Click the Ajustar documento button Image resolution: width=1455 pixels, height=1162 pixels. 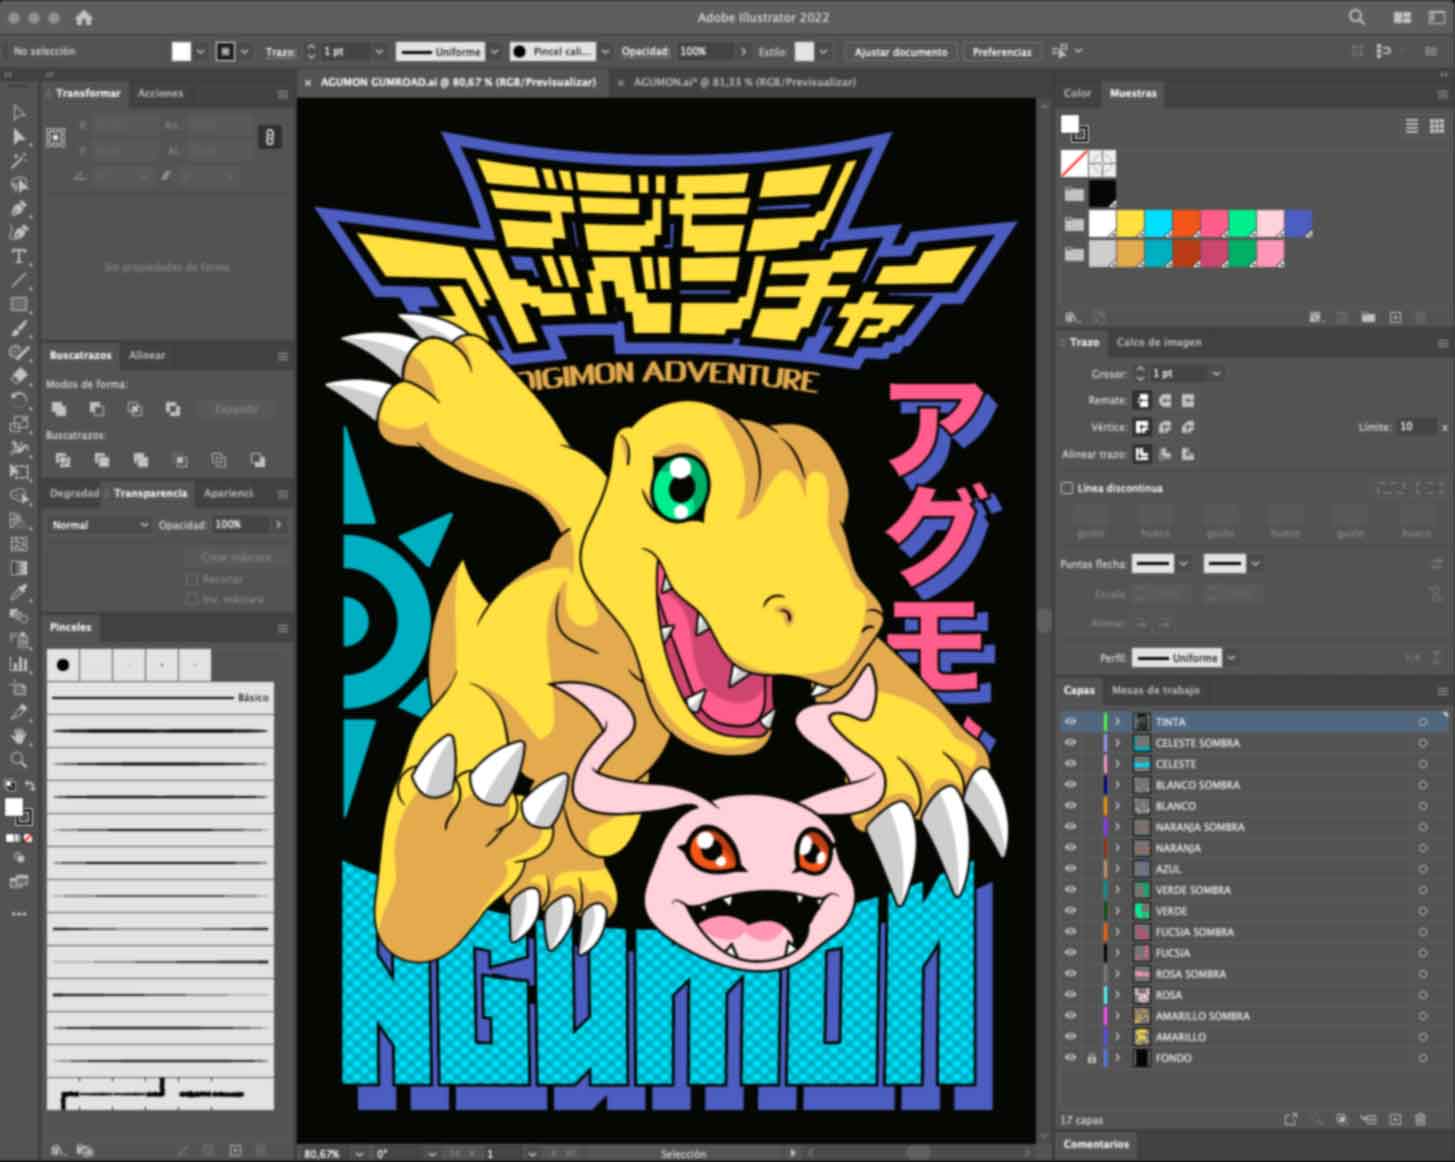click(x=899, y=51)
